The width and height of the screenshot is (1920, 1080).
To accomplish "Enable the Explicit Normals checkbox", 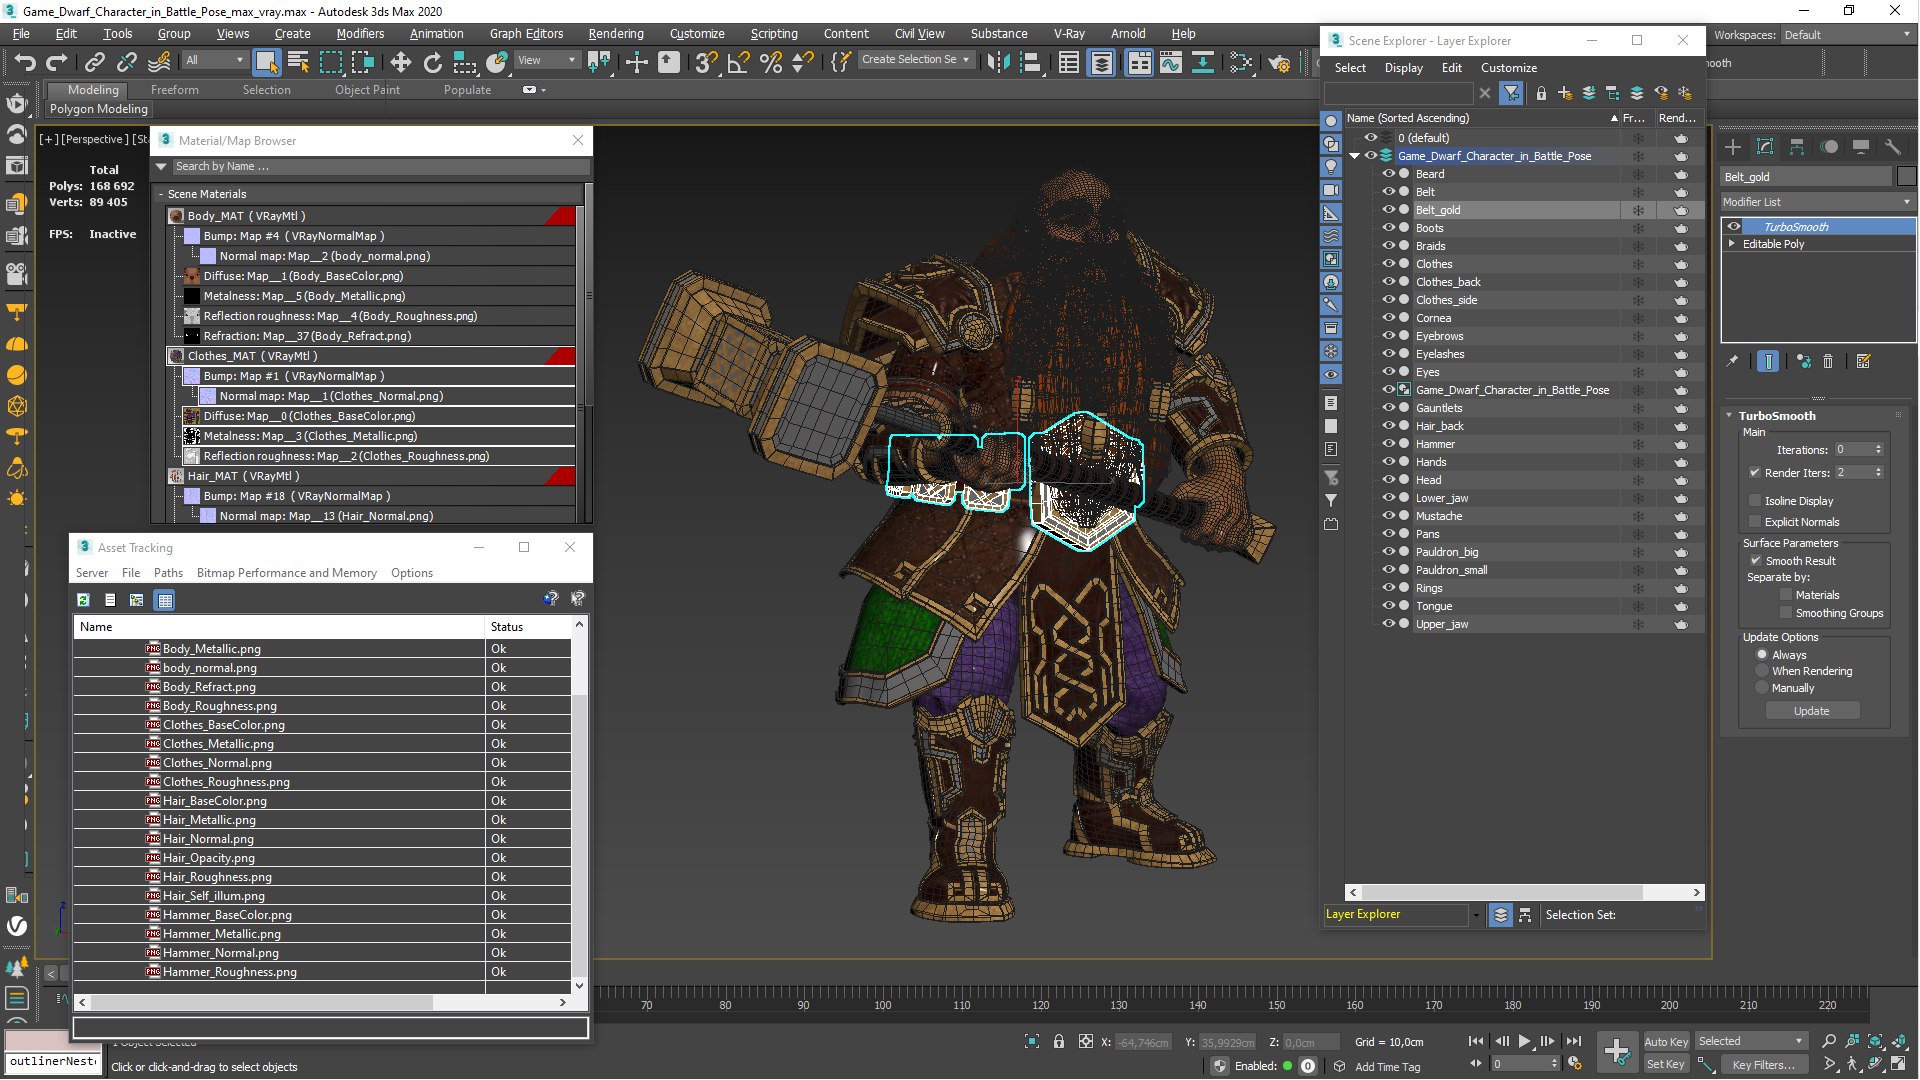I will [1755, 522].
